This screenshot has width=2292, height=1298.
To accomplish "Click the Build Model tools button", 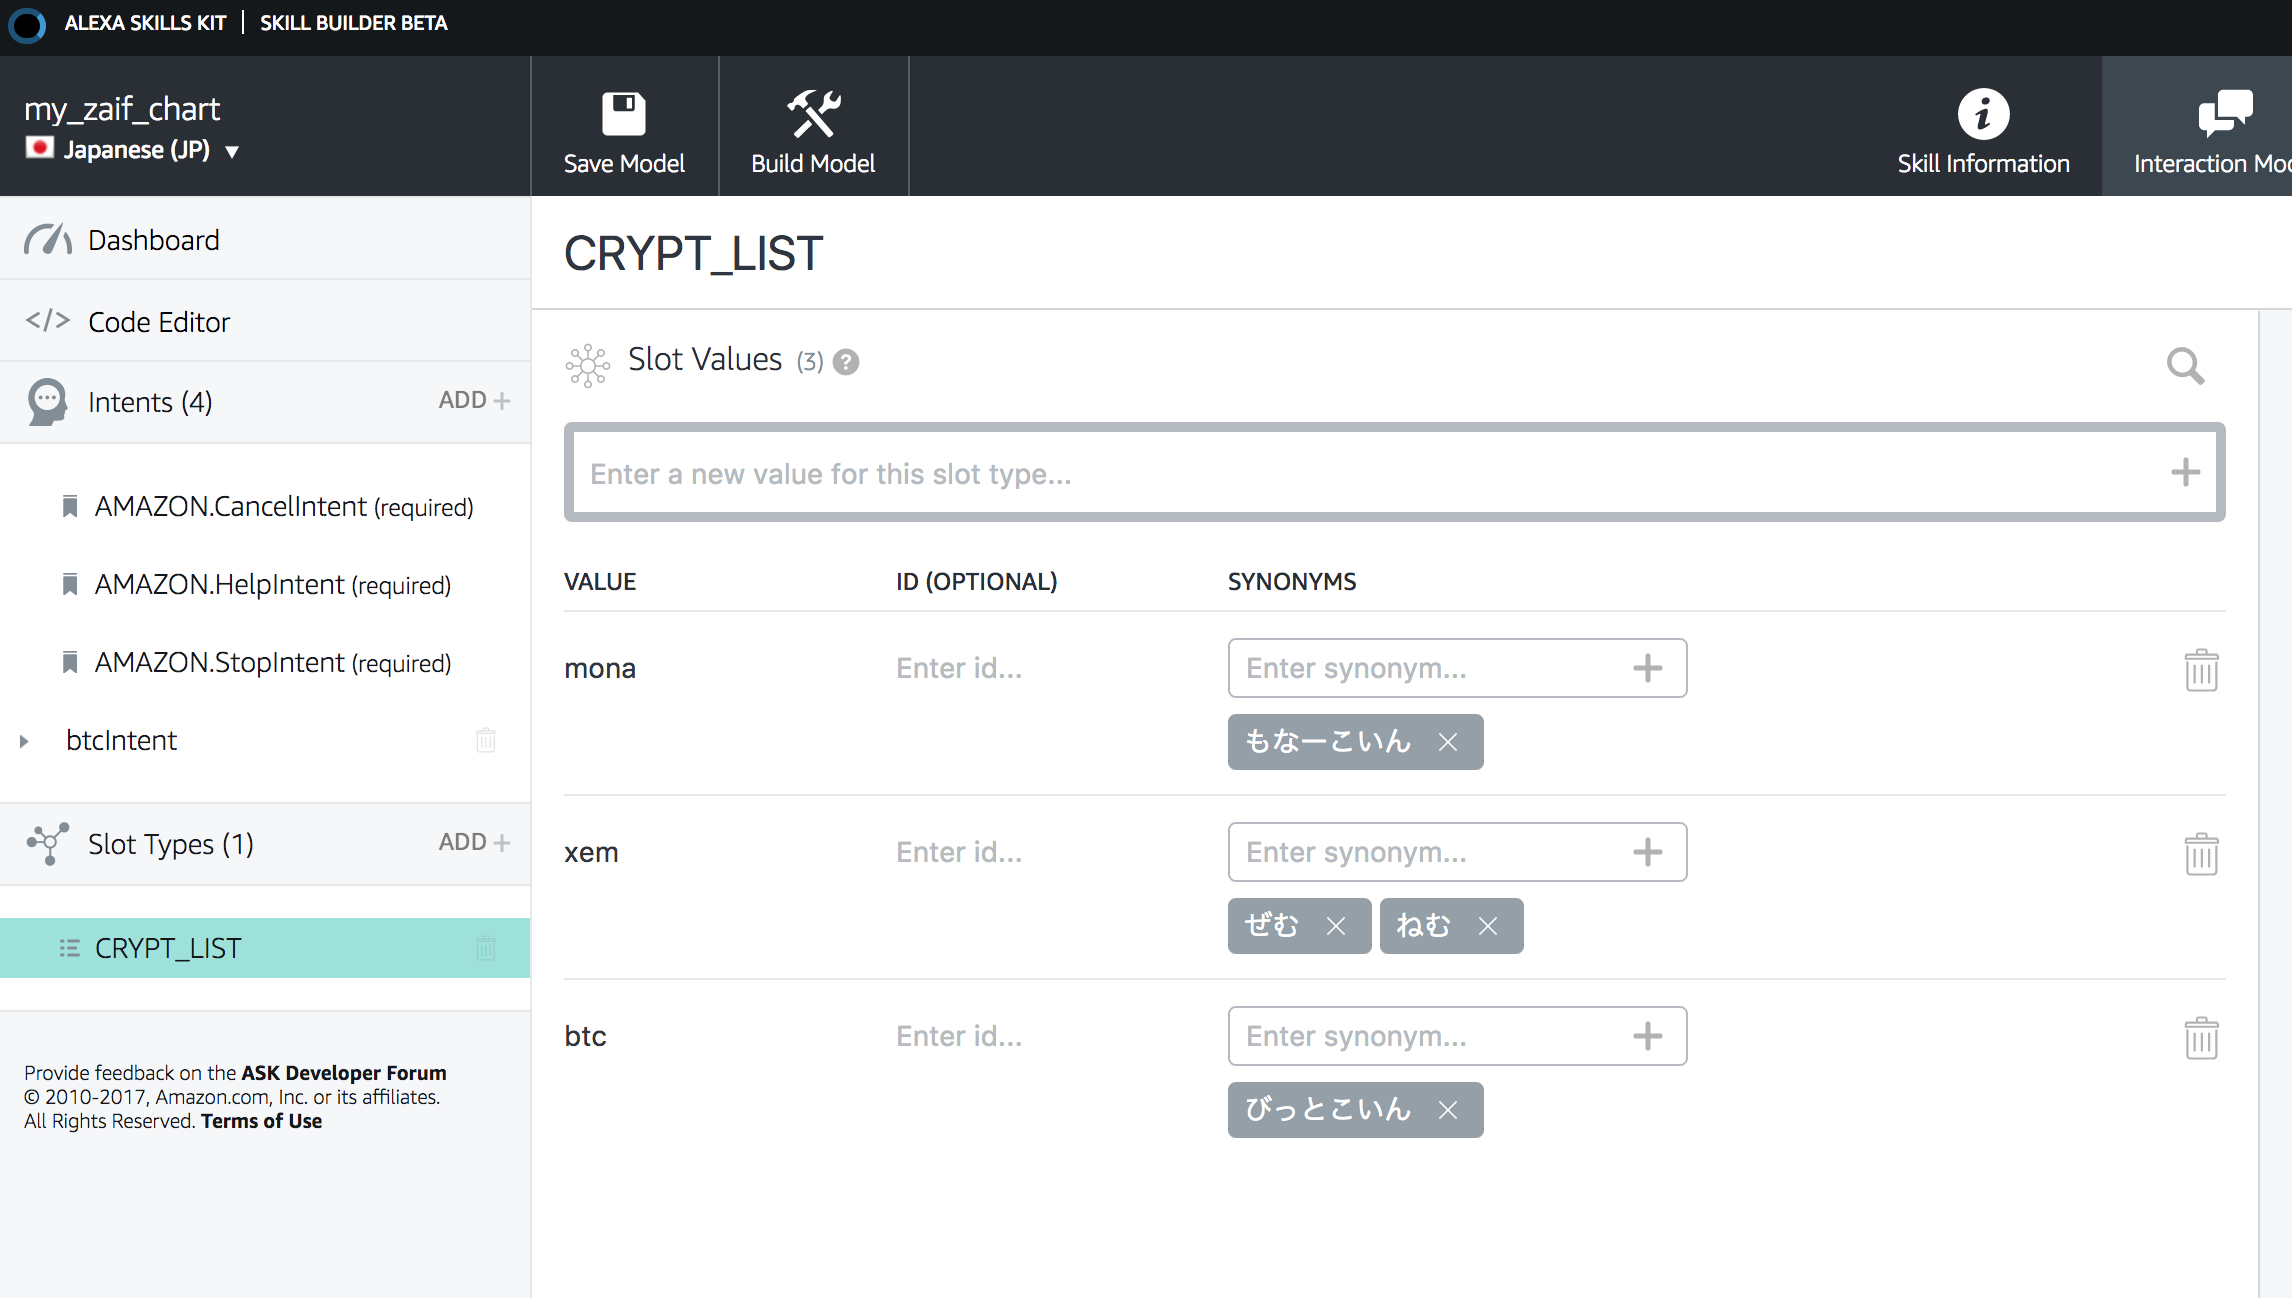I will [813, 127].
